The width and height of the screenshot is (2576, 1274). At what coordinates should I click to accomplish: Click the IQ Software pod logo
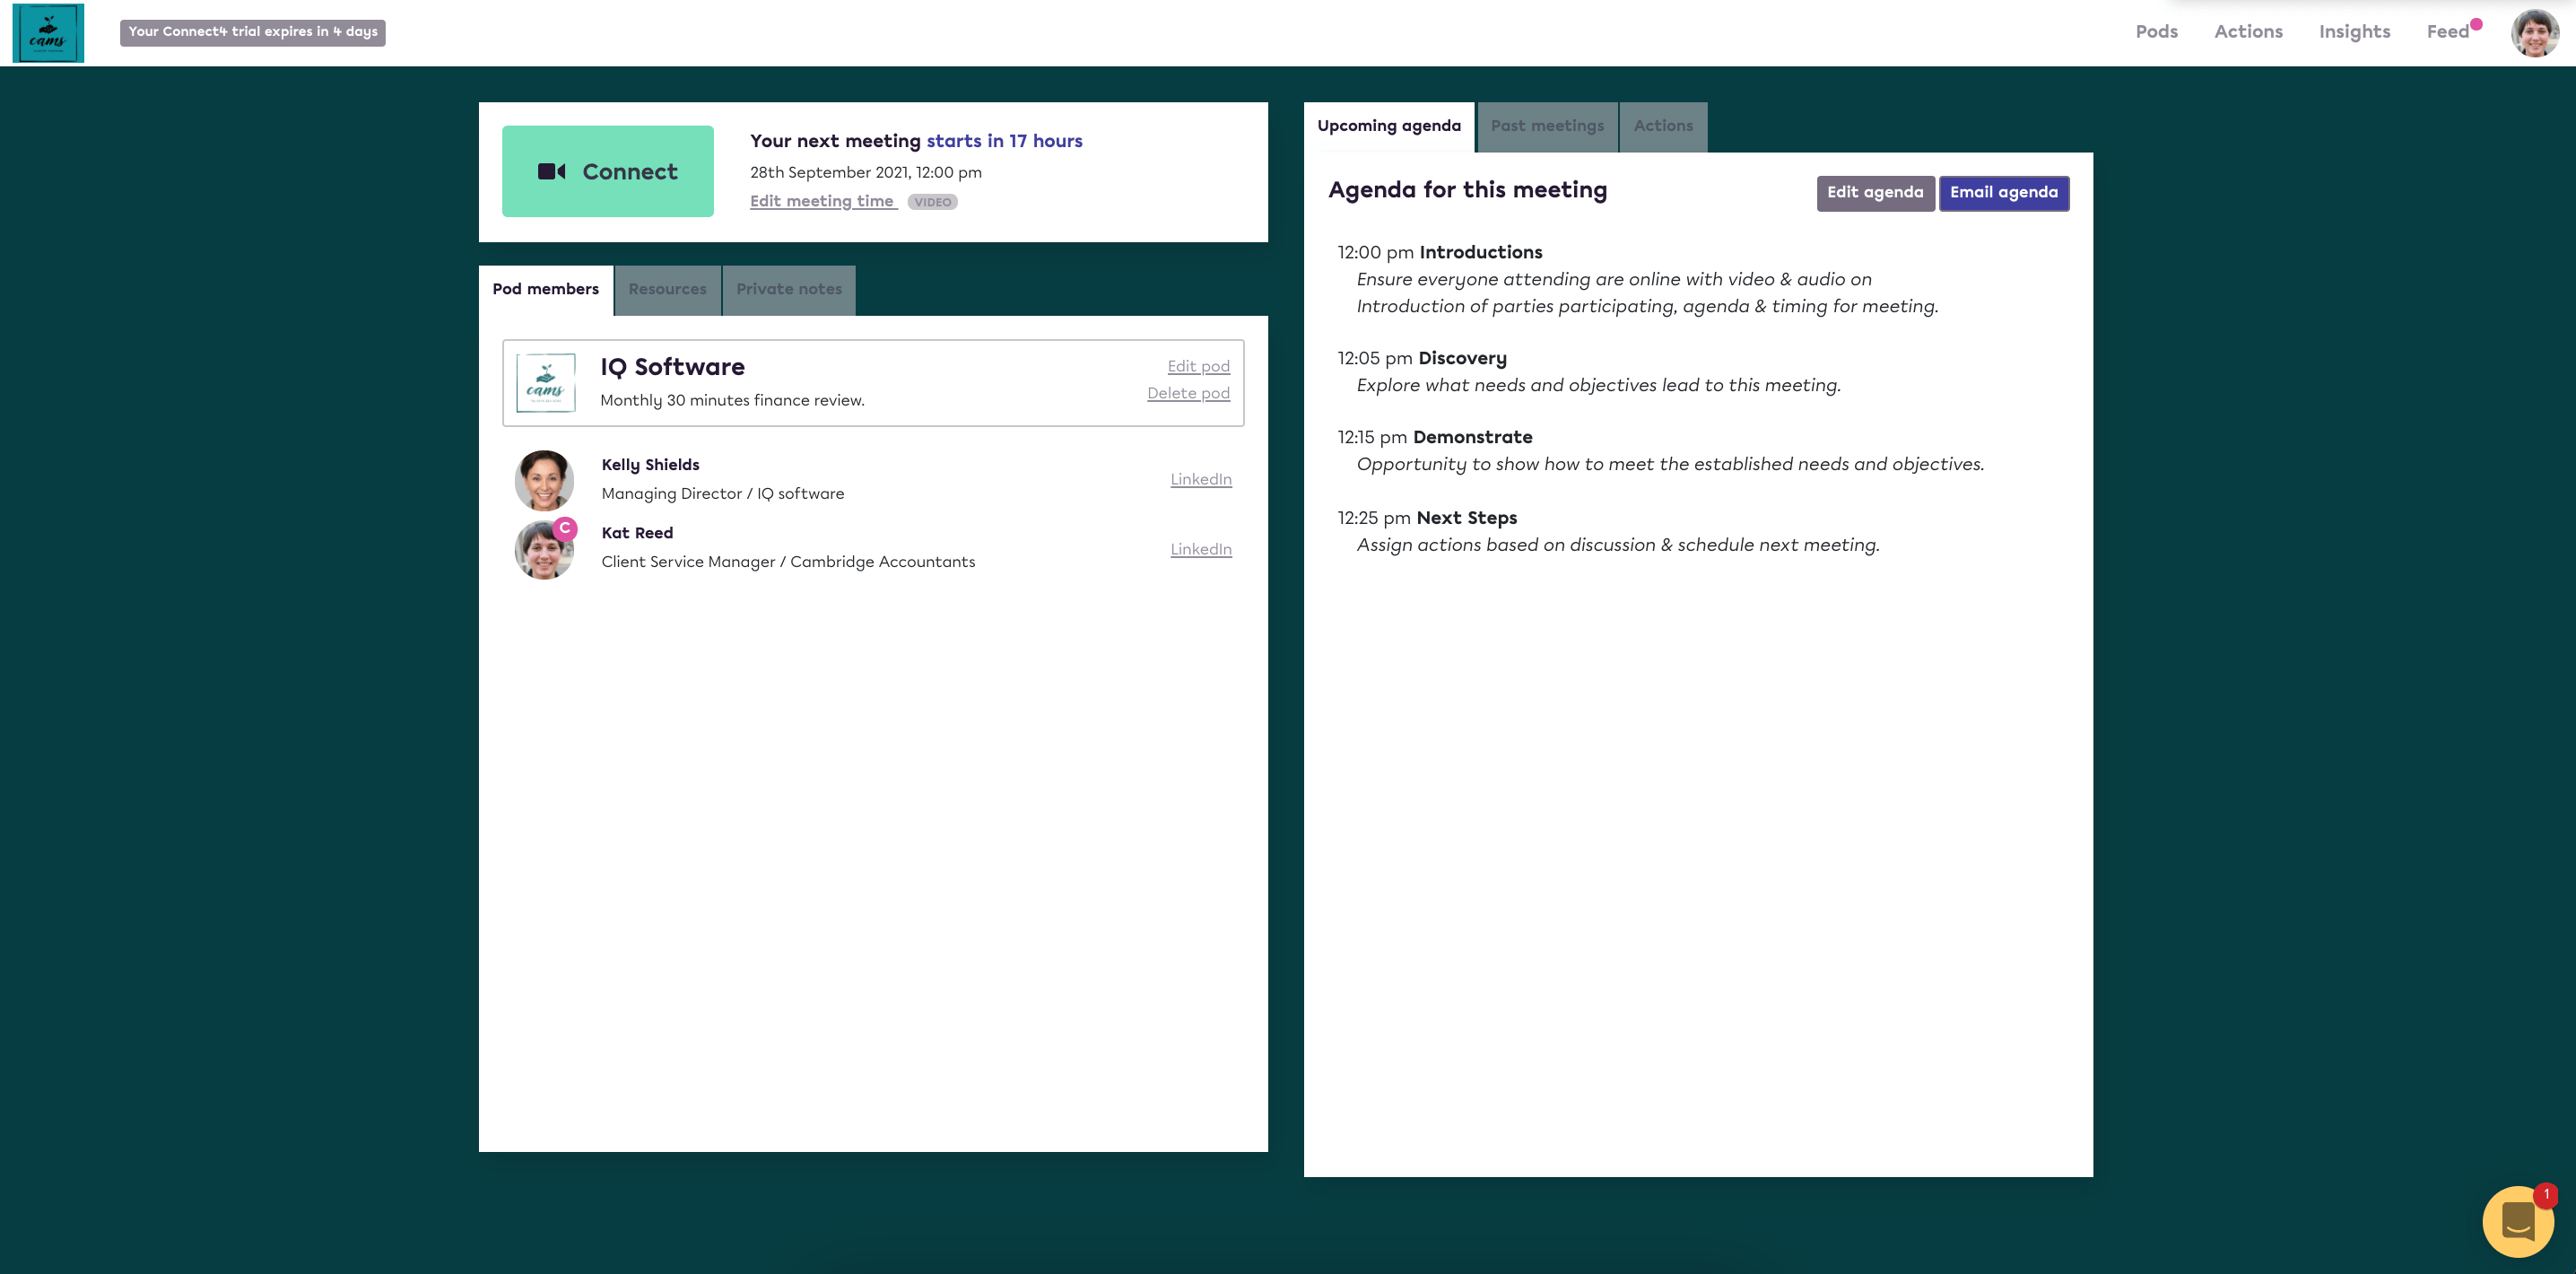pos(545,383)
